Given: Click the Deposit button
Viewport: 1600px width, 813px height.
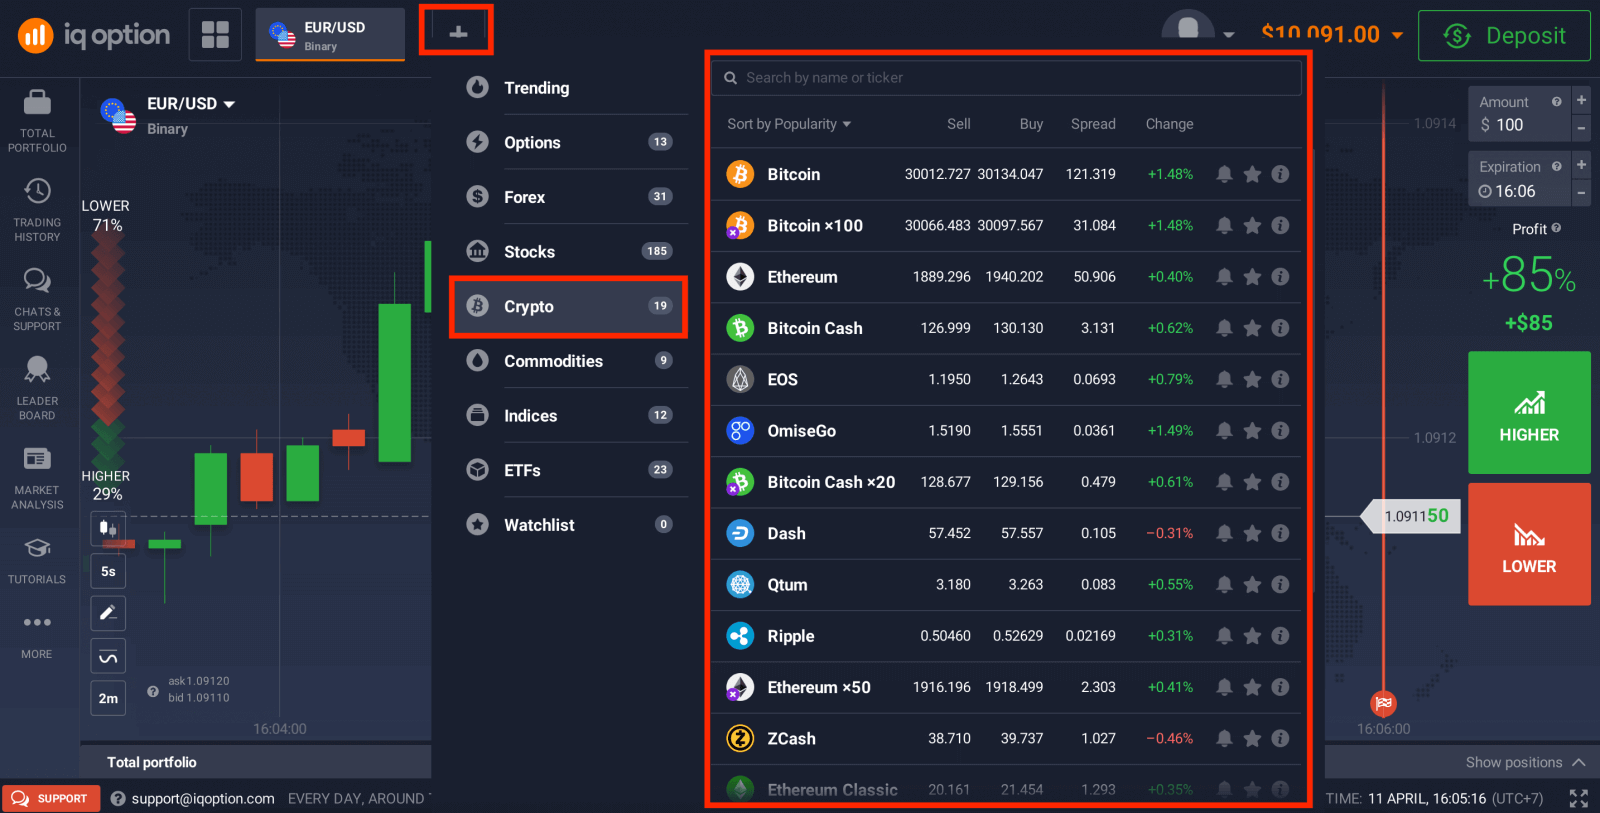Looking at the screenshot, I should [1504, 36].
